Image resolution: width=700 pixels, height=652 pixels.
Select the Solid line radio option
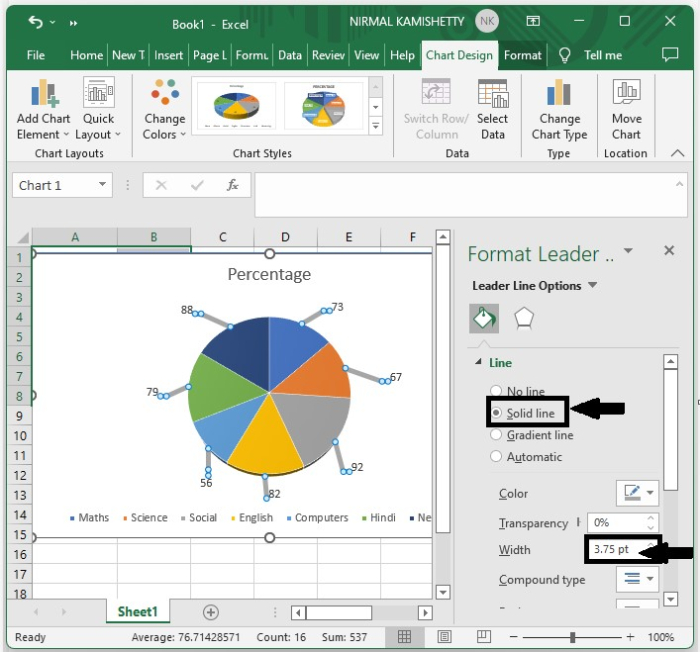click(x=496, y=413)
